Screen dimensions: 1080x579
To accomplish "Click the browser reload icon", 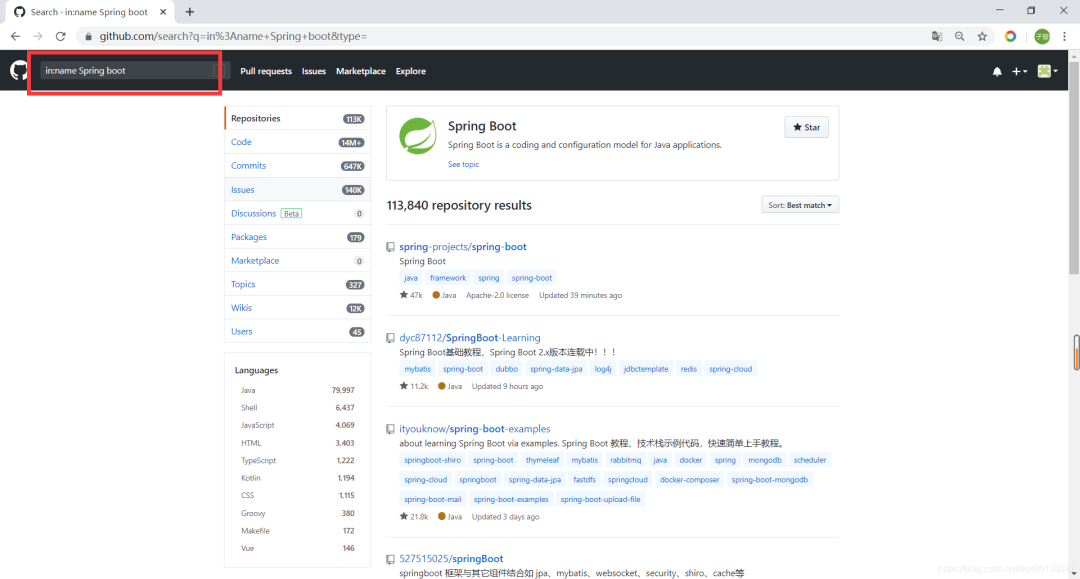I will click(x=61, y=36).
